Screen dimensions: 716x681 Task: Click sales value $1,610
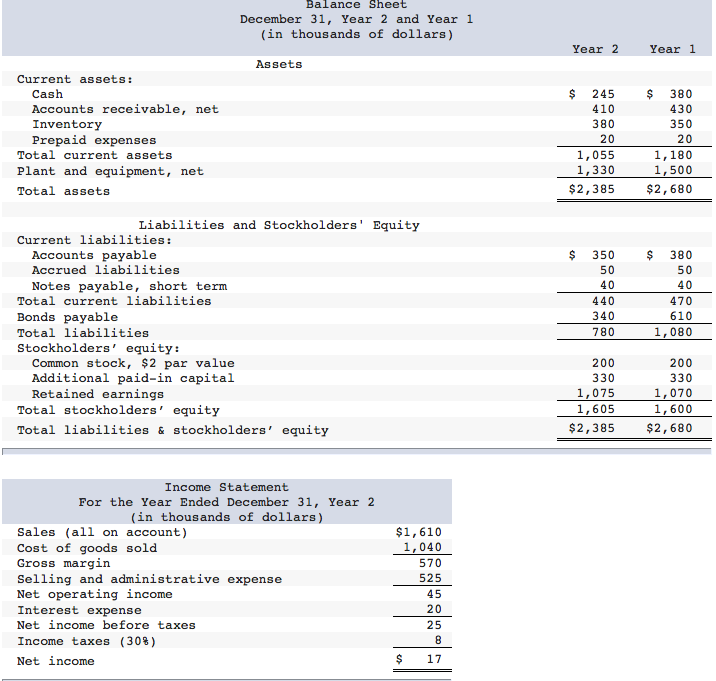coord(419,532)
